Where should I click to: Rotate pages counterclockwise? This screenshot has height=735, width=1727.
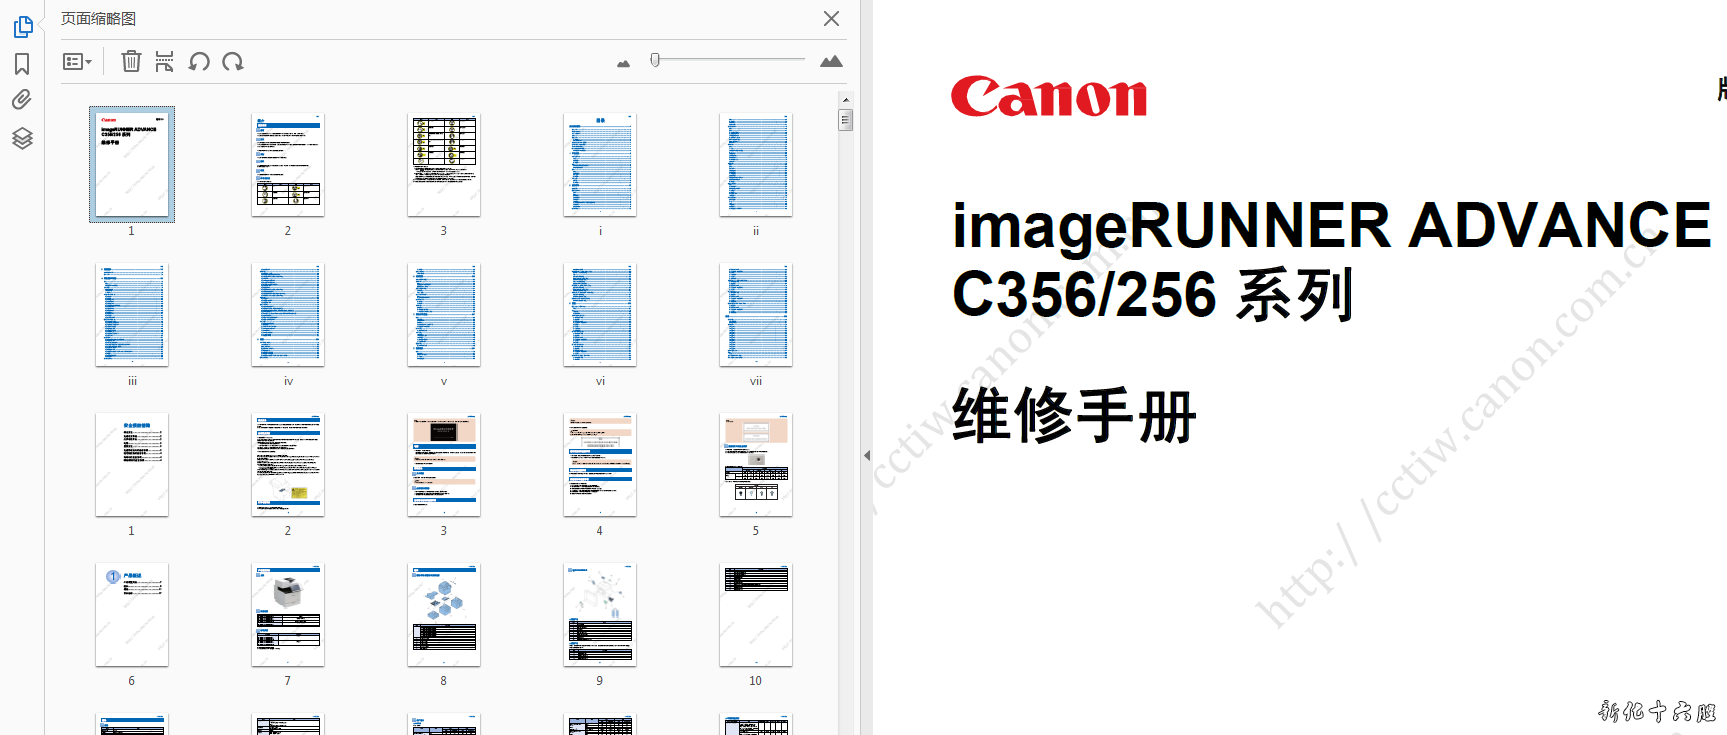(x=199, y=62)
